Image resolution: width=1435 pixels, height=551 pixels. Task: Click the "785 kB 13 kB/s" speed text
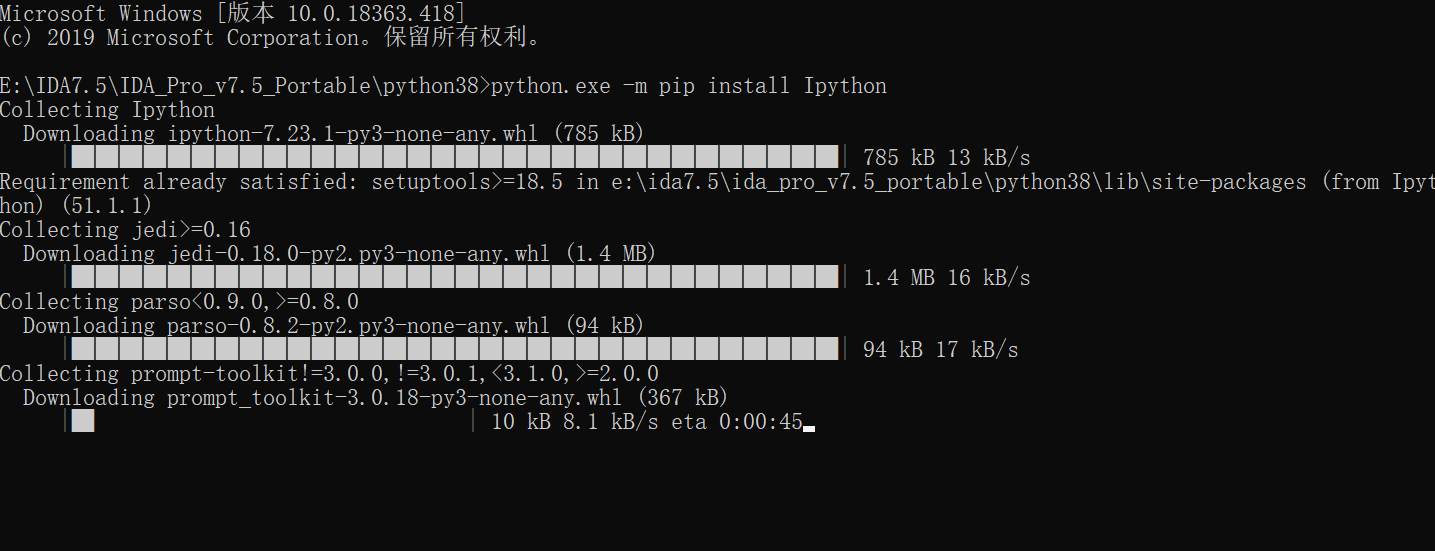click(x=946, y=158)
